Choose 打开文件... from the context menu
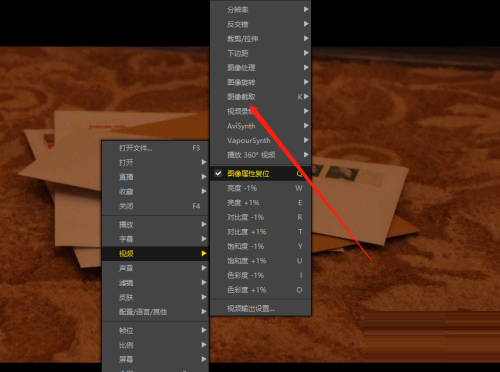 coord(155,148)
